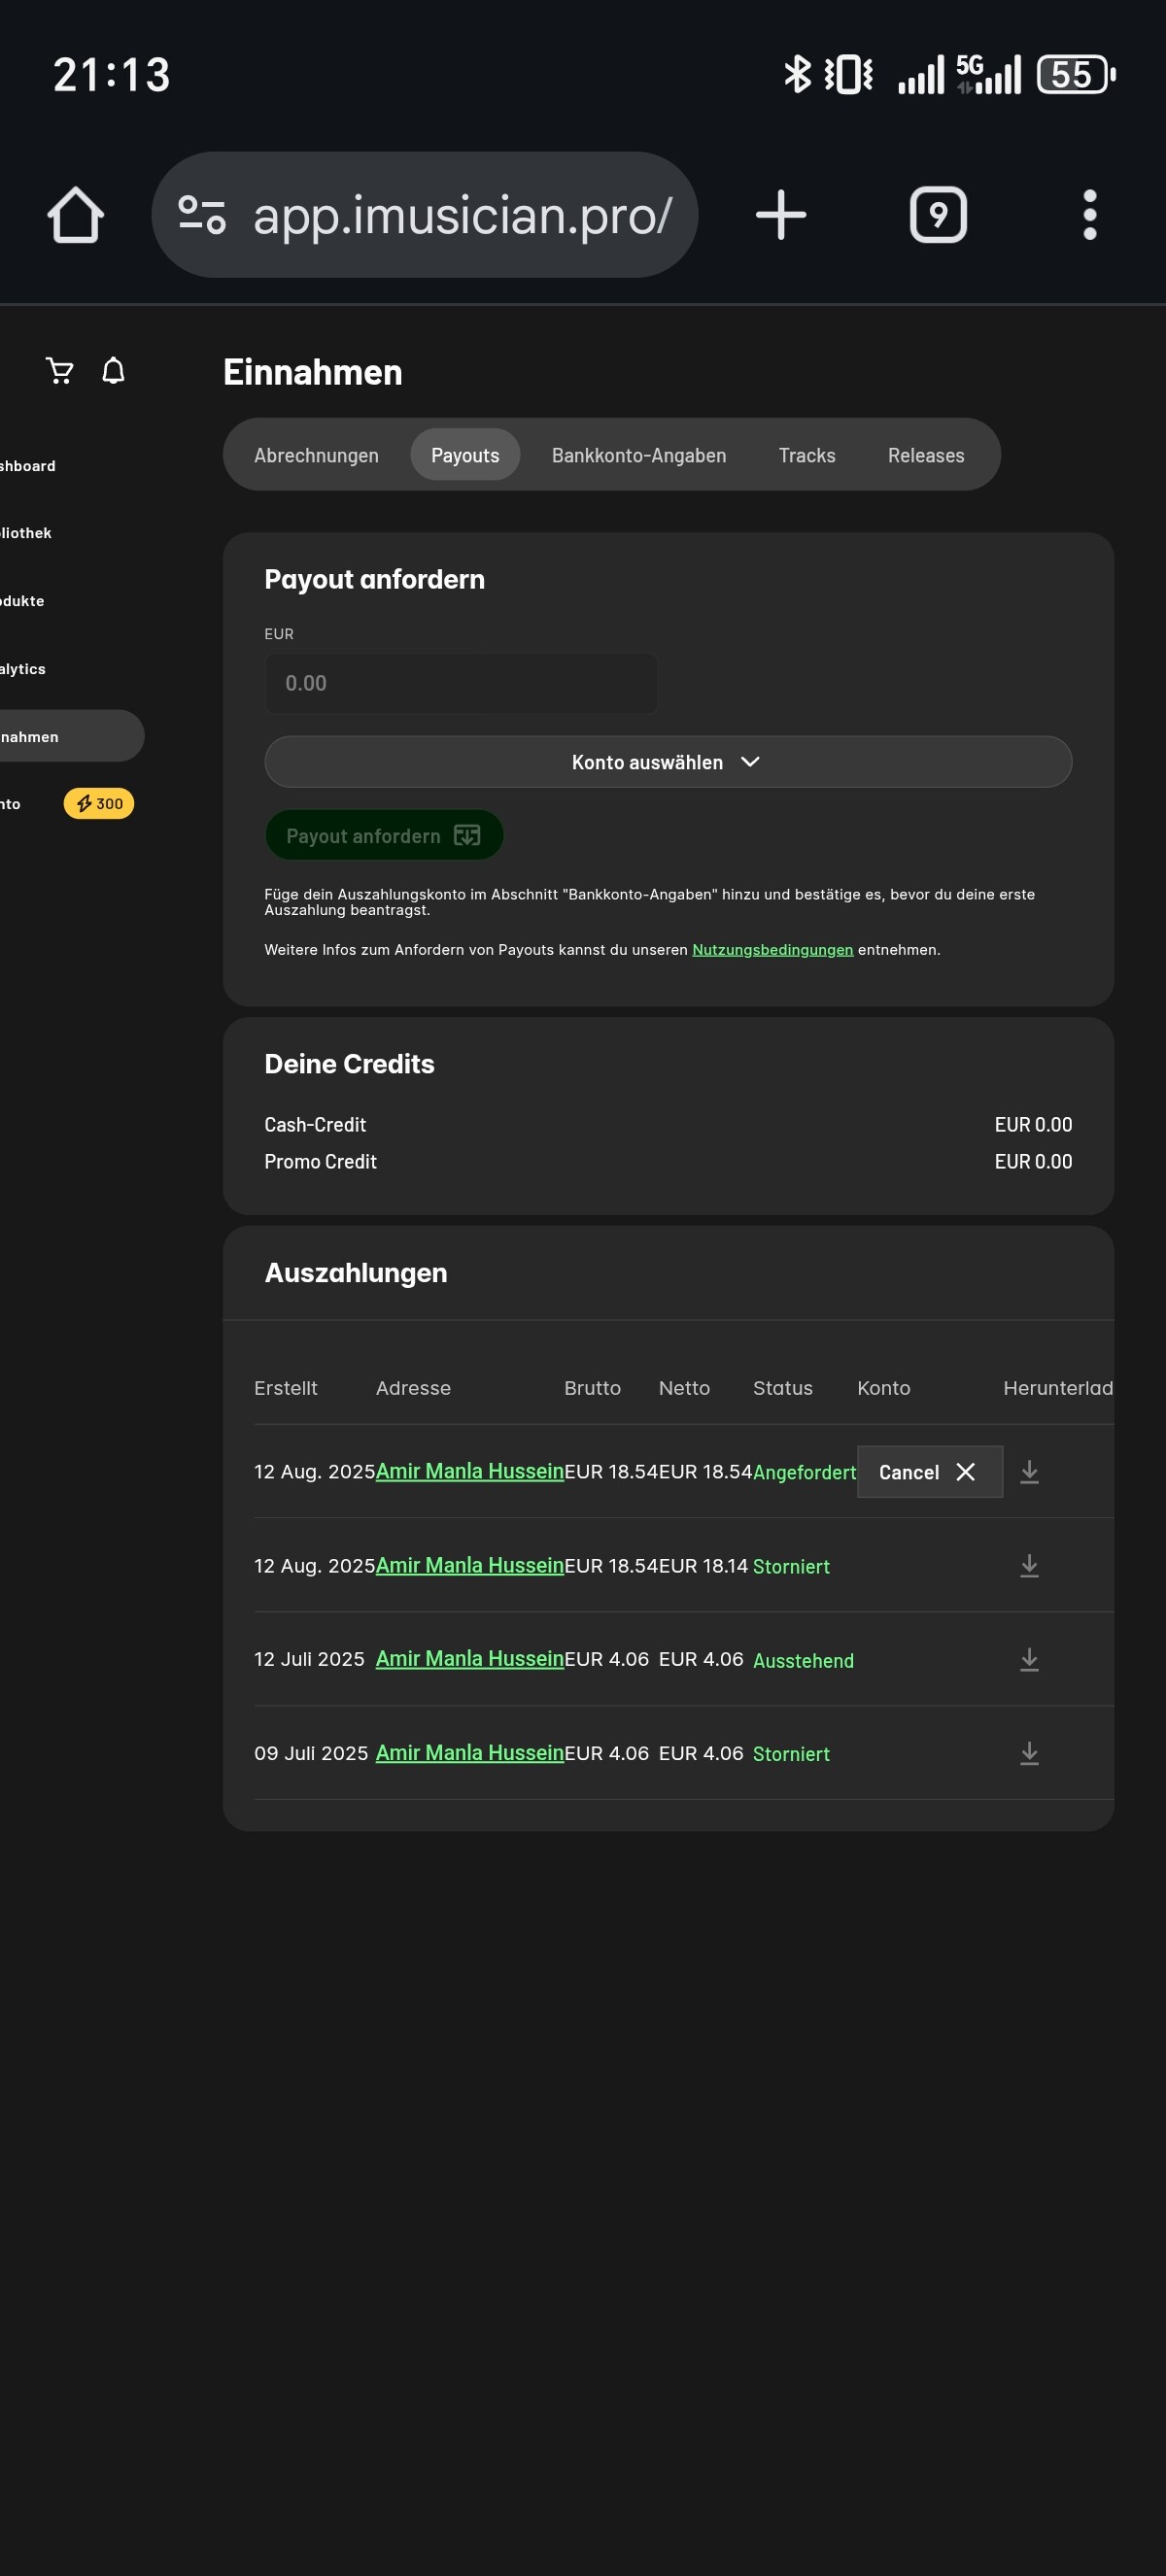Download the 09 Juli 2025 payout
Screen dimensions: 1166x2576
1029,1754
